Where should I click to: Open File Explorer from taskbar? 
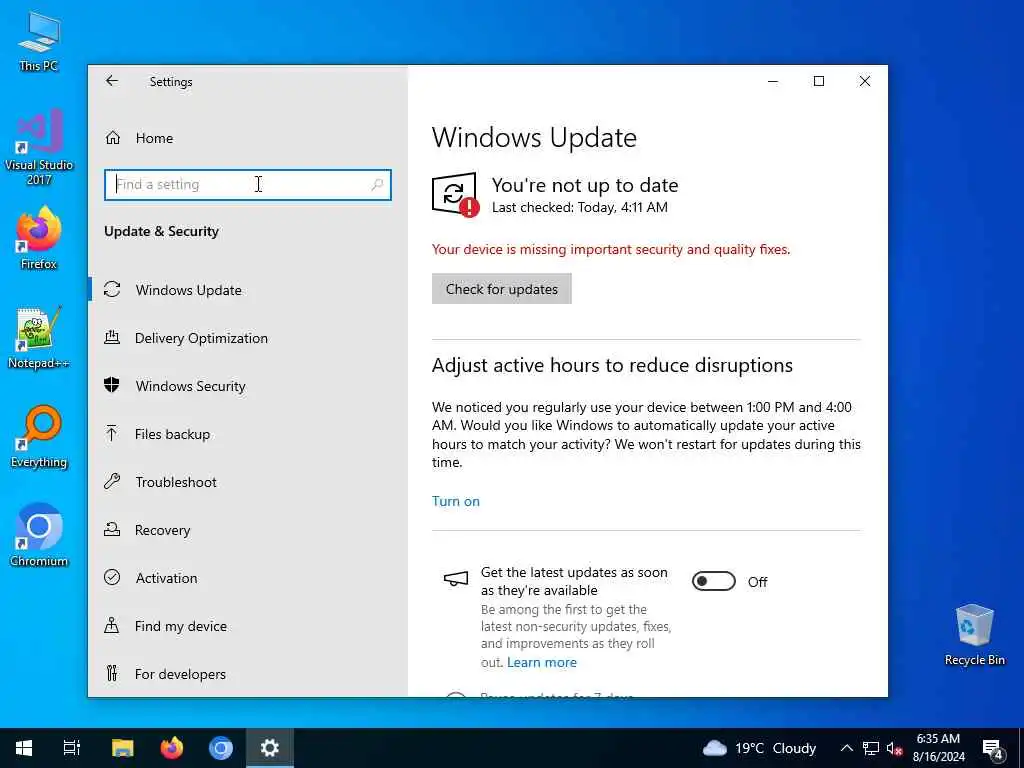[x=122, y=748]
